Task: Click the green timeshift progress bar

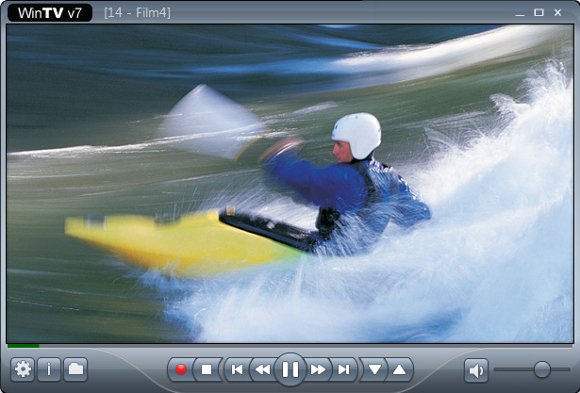Action: 23,346
